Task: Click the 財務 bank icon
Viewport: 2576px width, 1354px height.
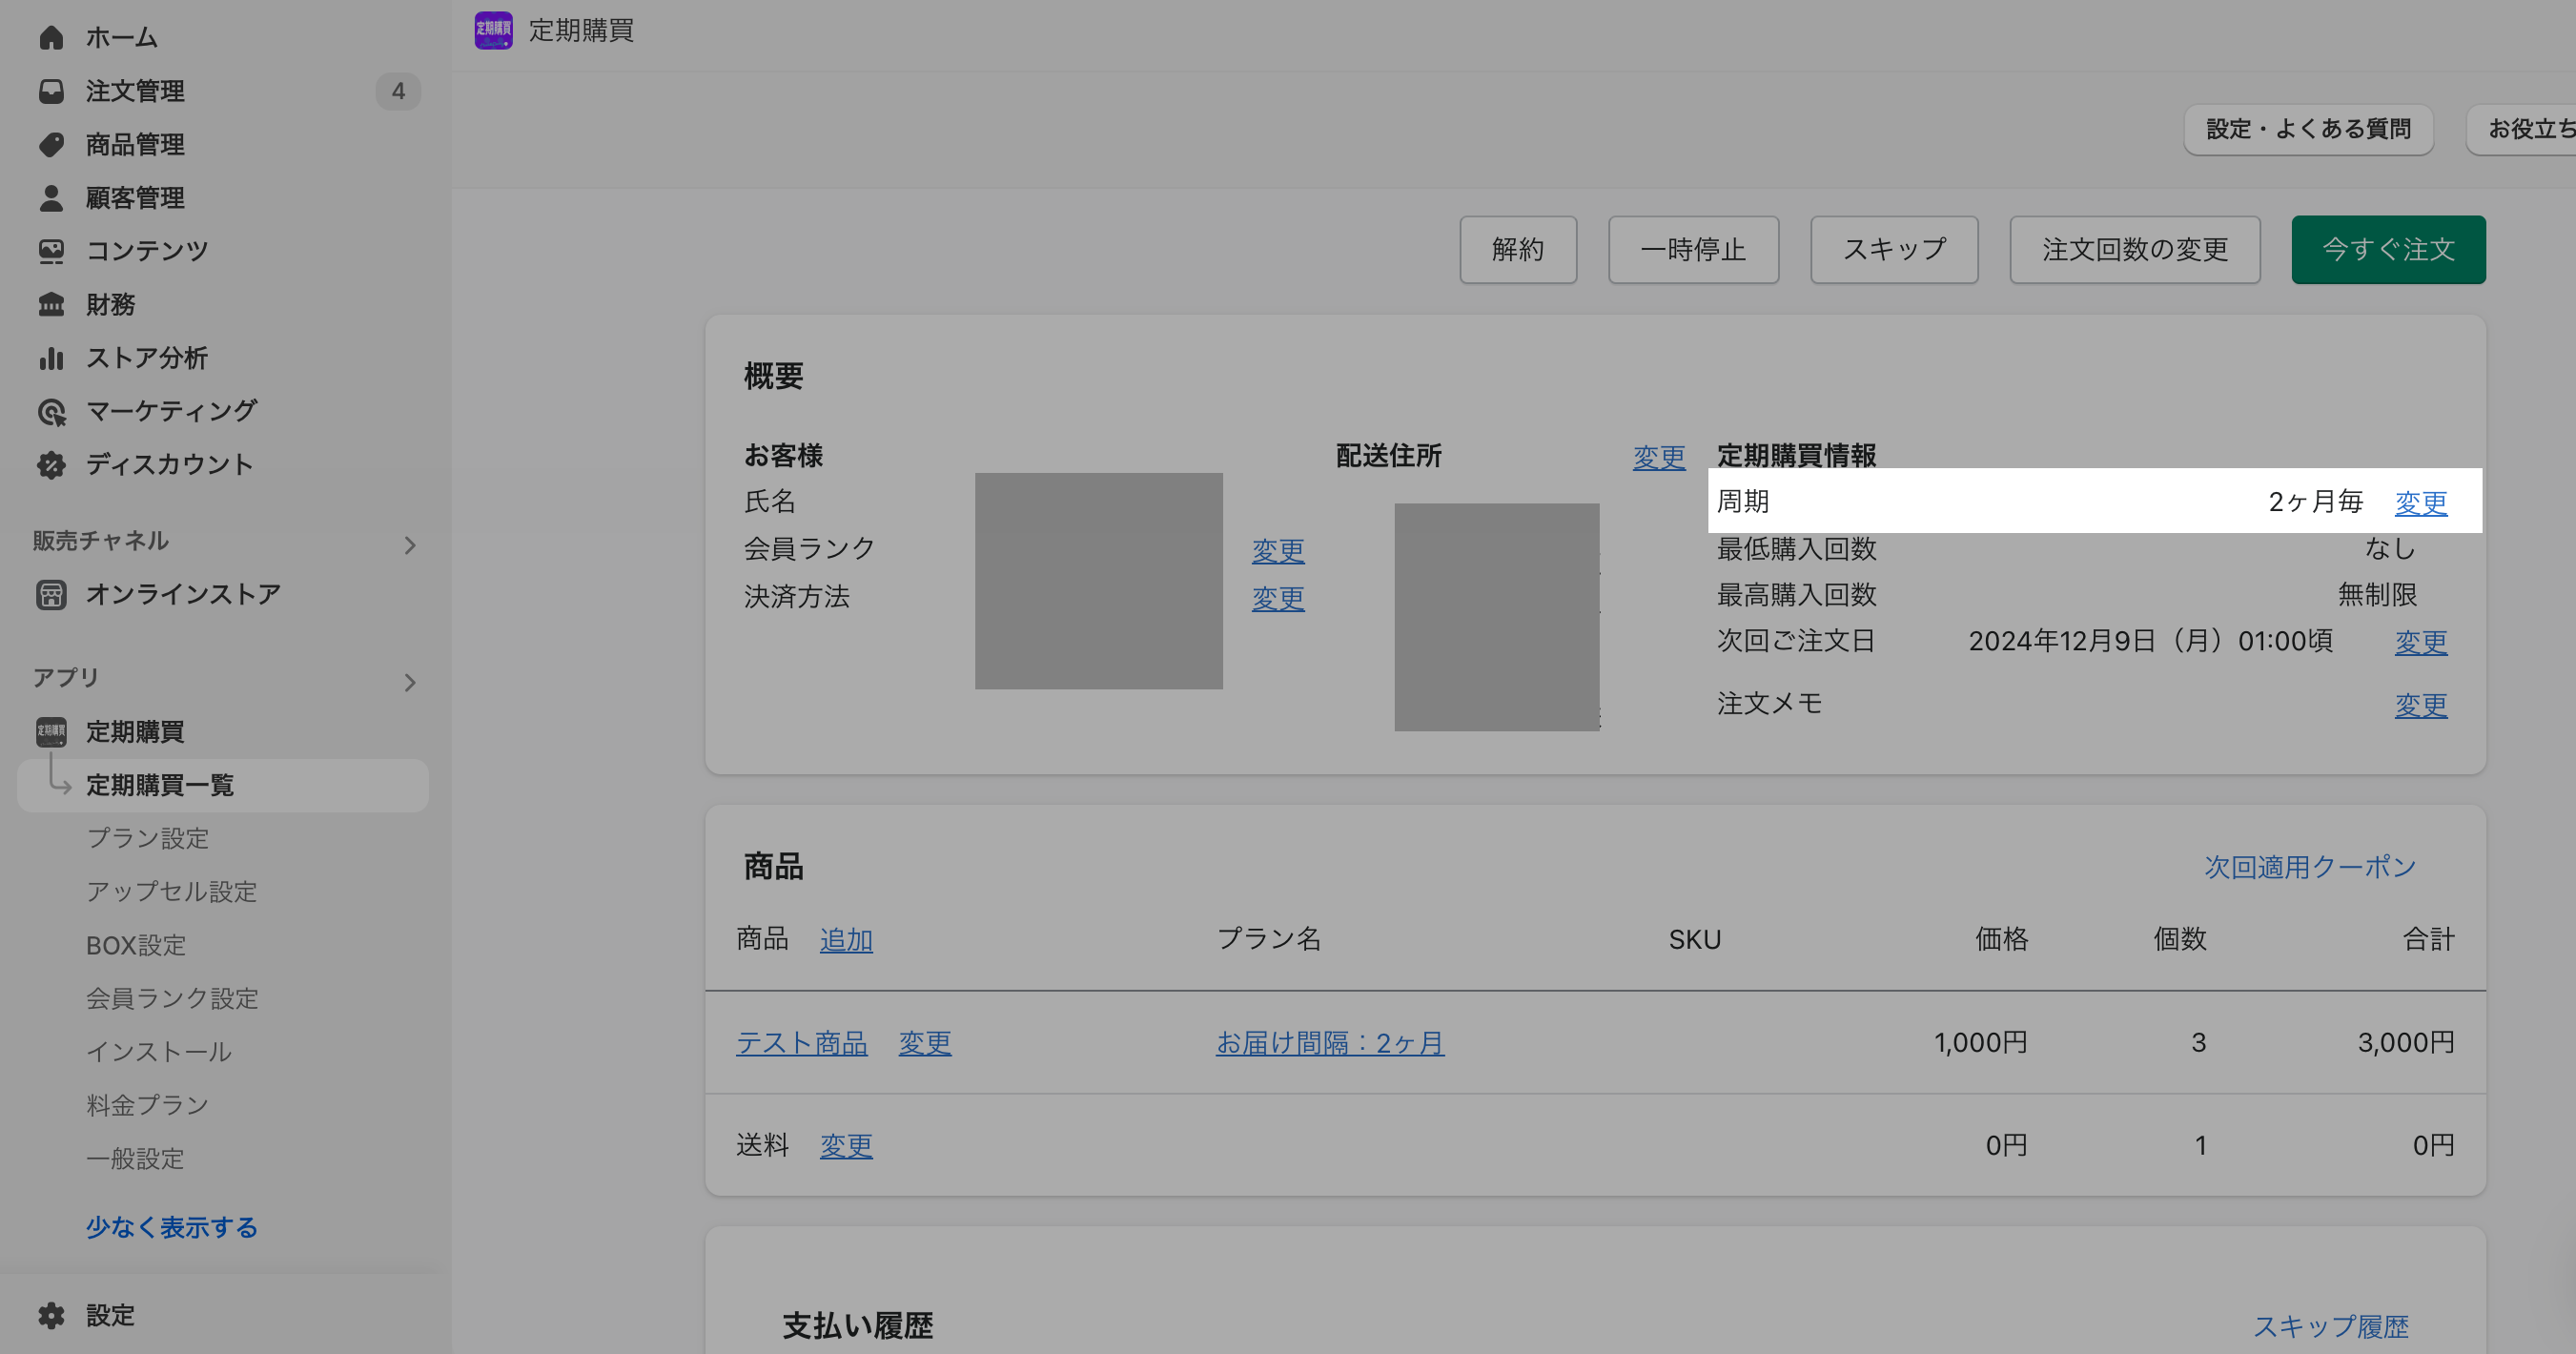Action: (51, 304)
